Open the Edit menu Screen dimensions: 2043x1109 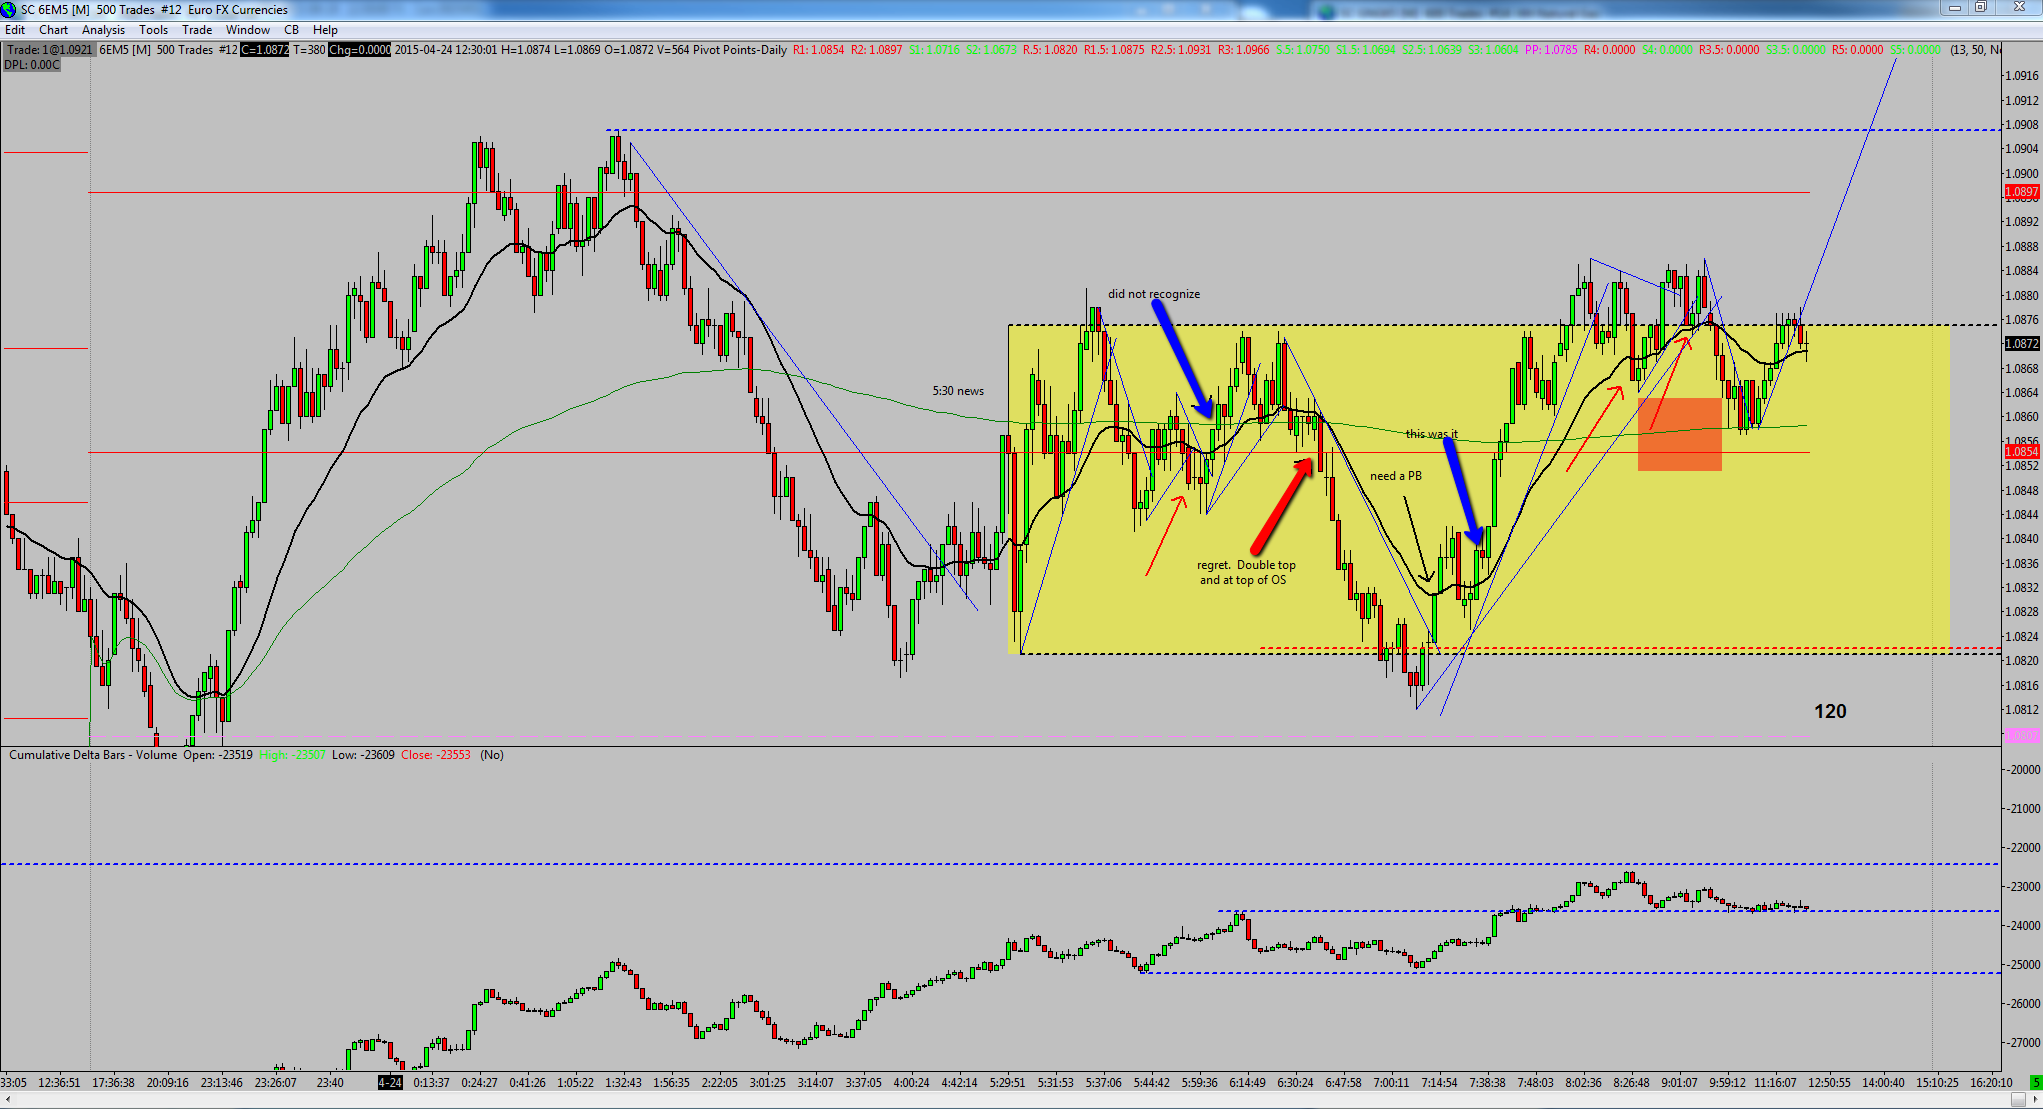pos(15,30)
